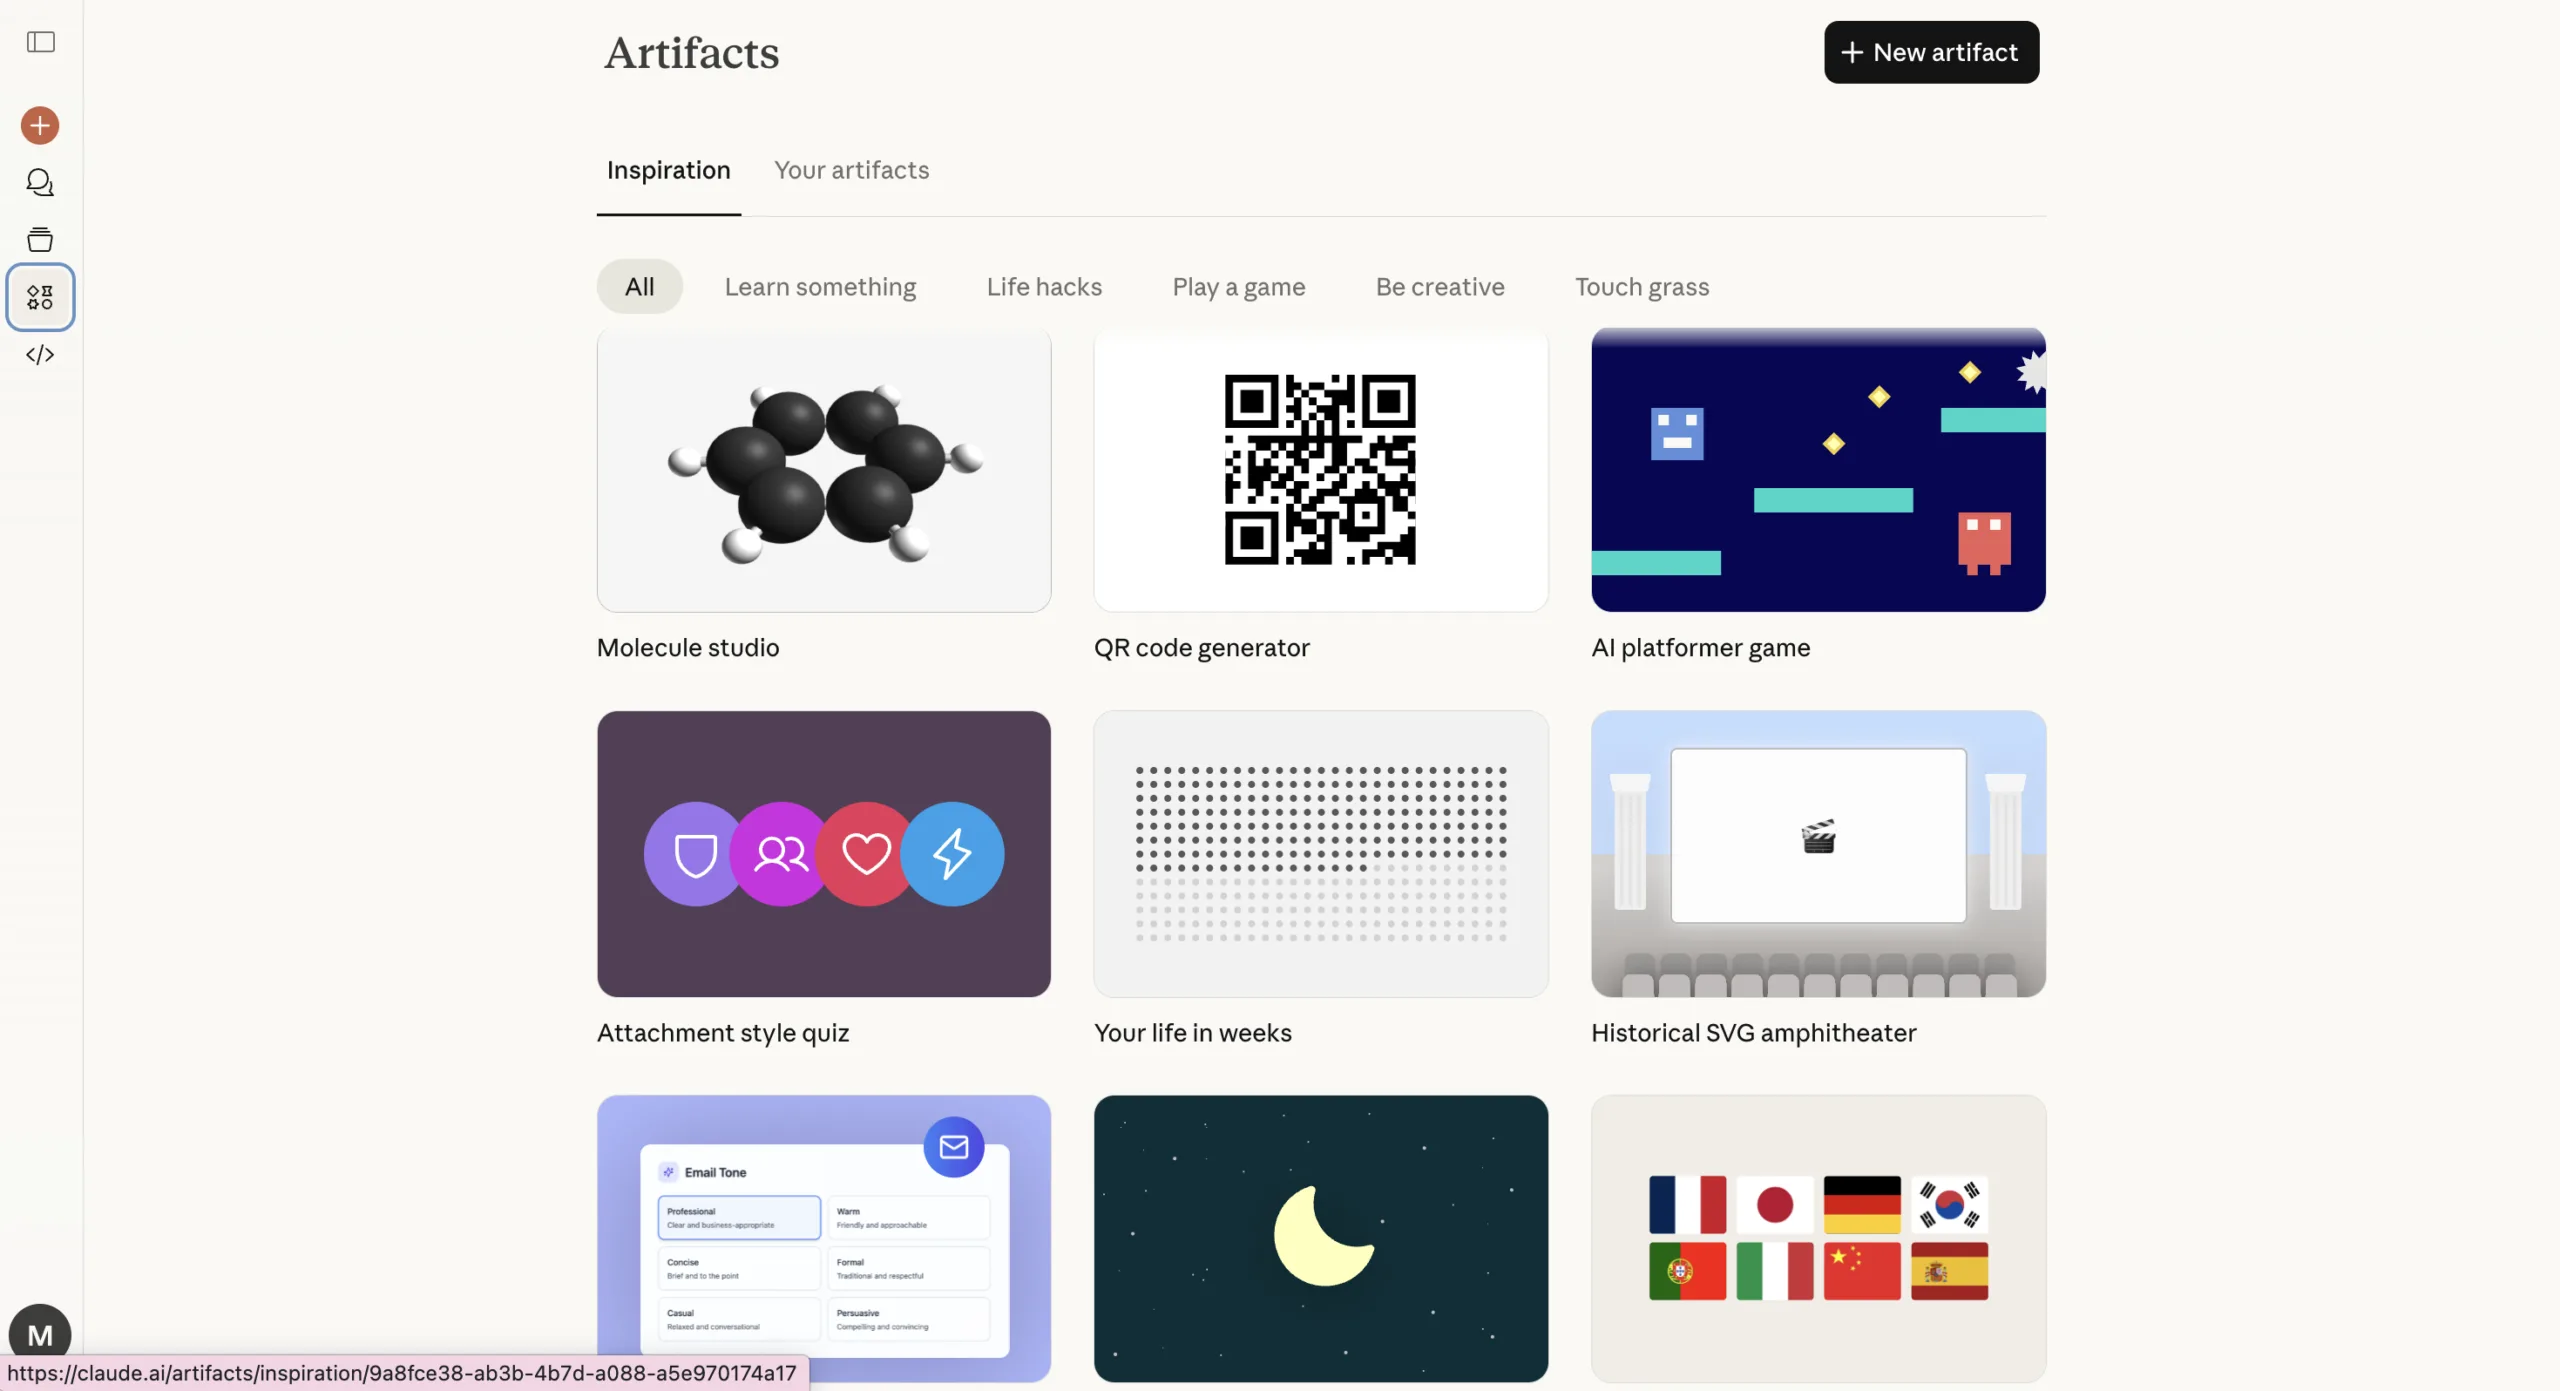Select the Artifacts icon in sidebar
This screenshot has width=2560, height=1391.
[40, 297]
